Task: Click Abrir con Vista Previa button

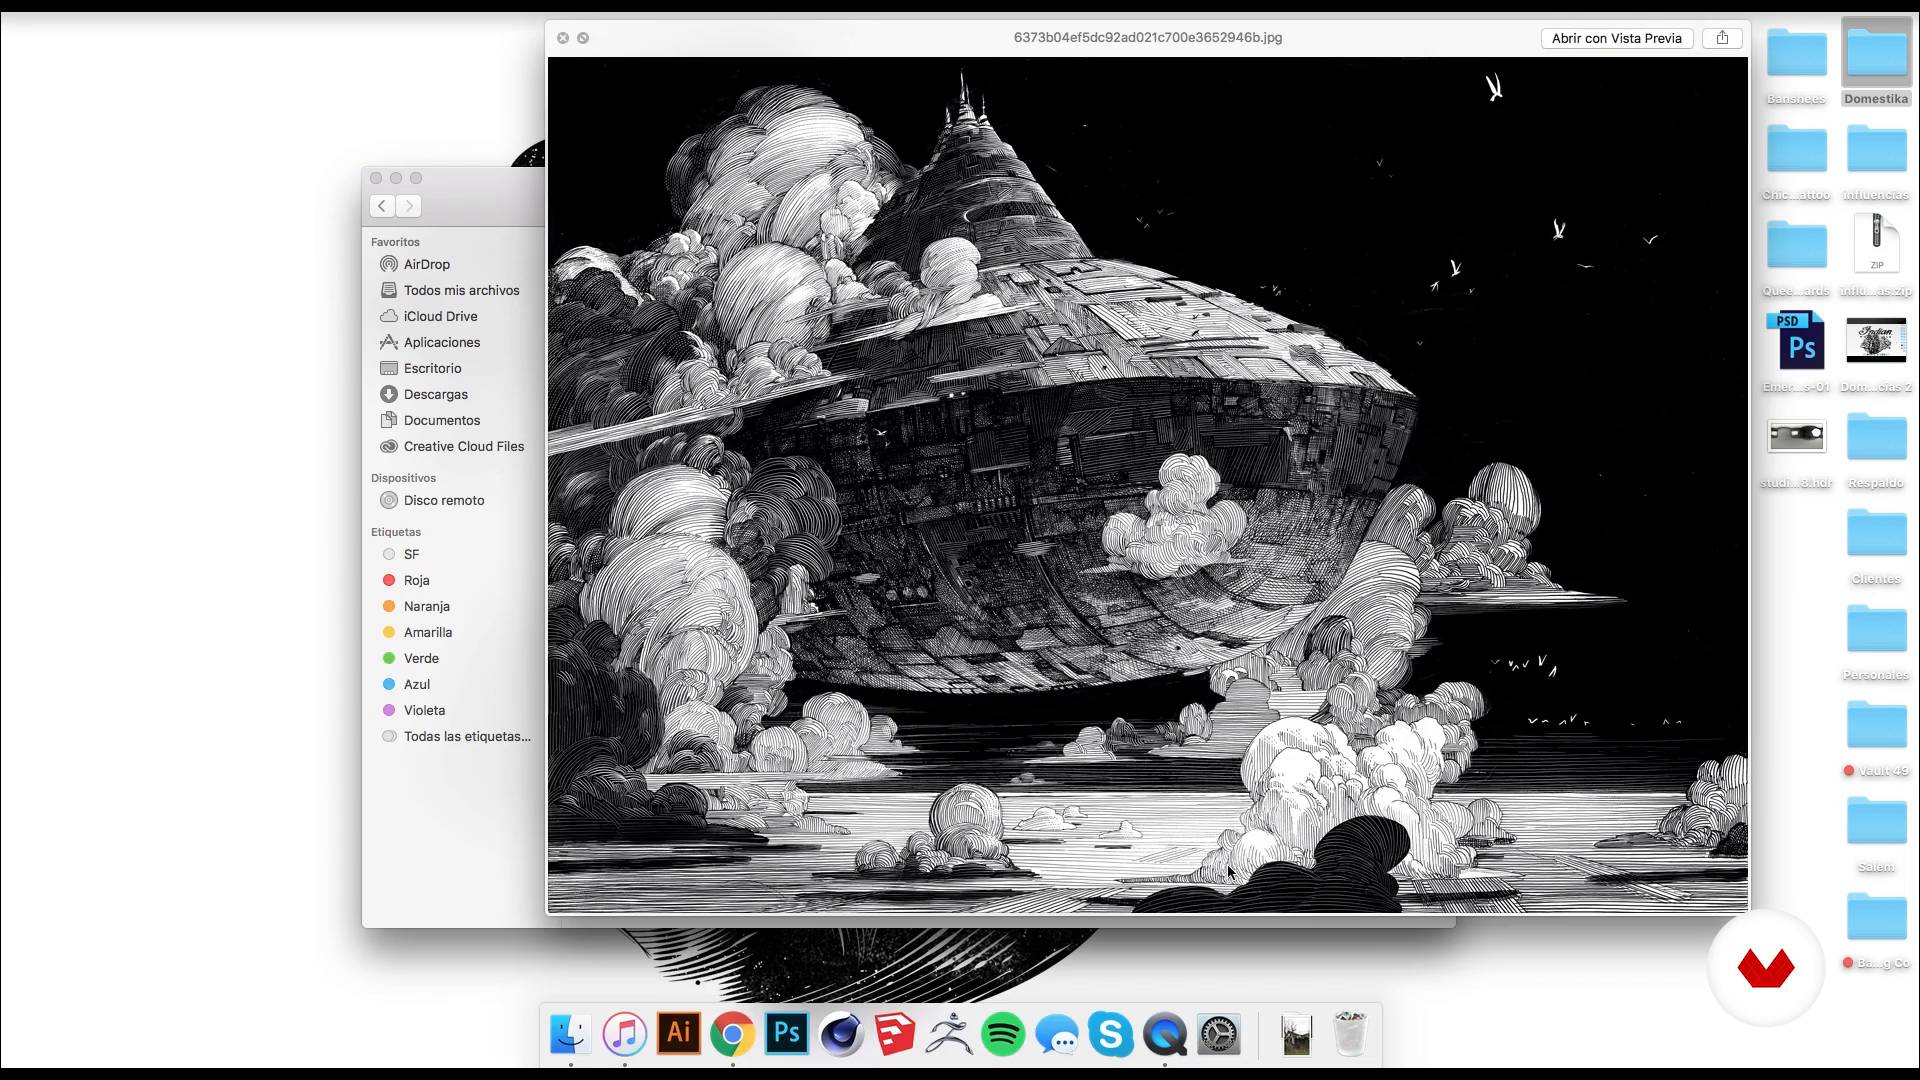Action: (x=1617, y=38)
